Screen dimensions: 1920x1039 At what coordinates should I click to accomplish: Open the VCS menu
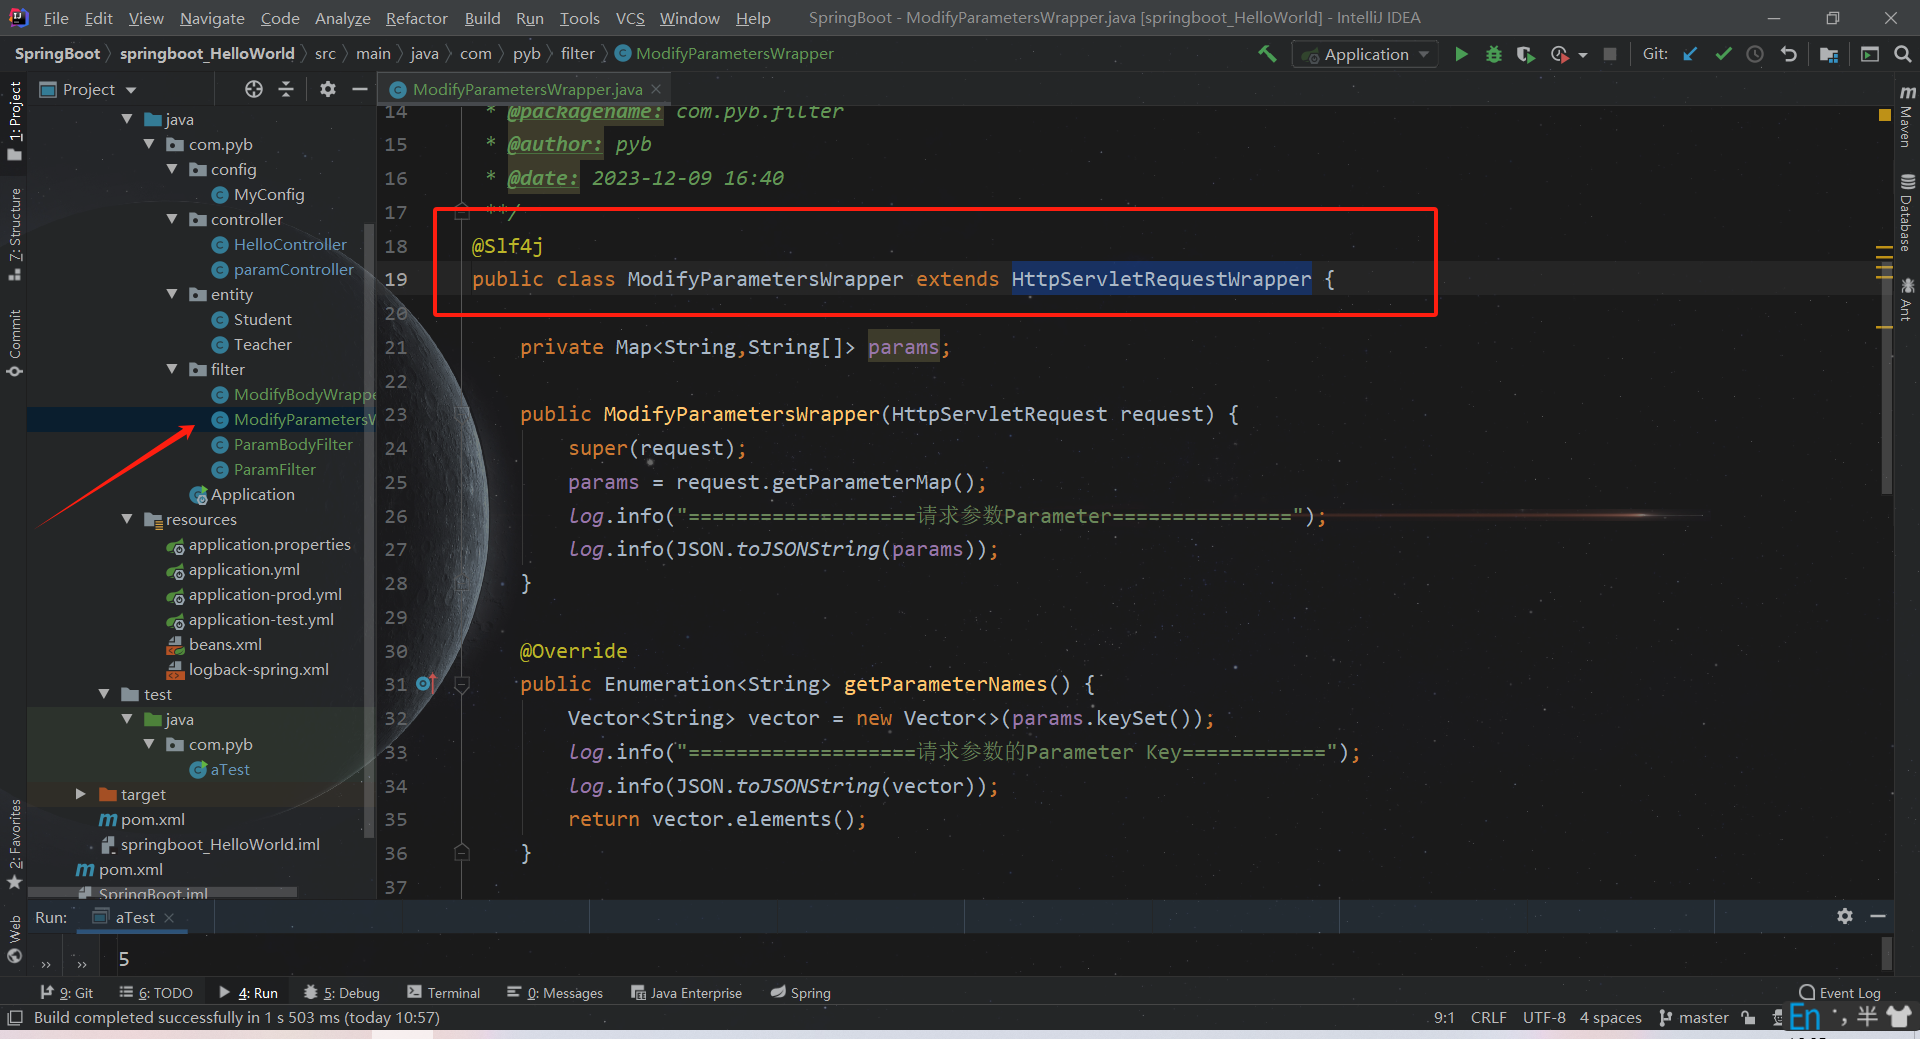pyautogui.click(x=630, y=18)
